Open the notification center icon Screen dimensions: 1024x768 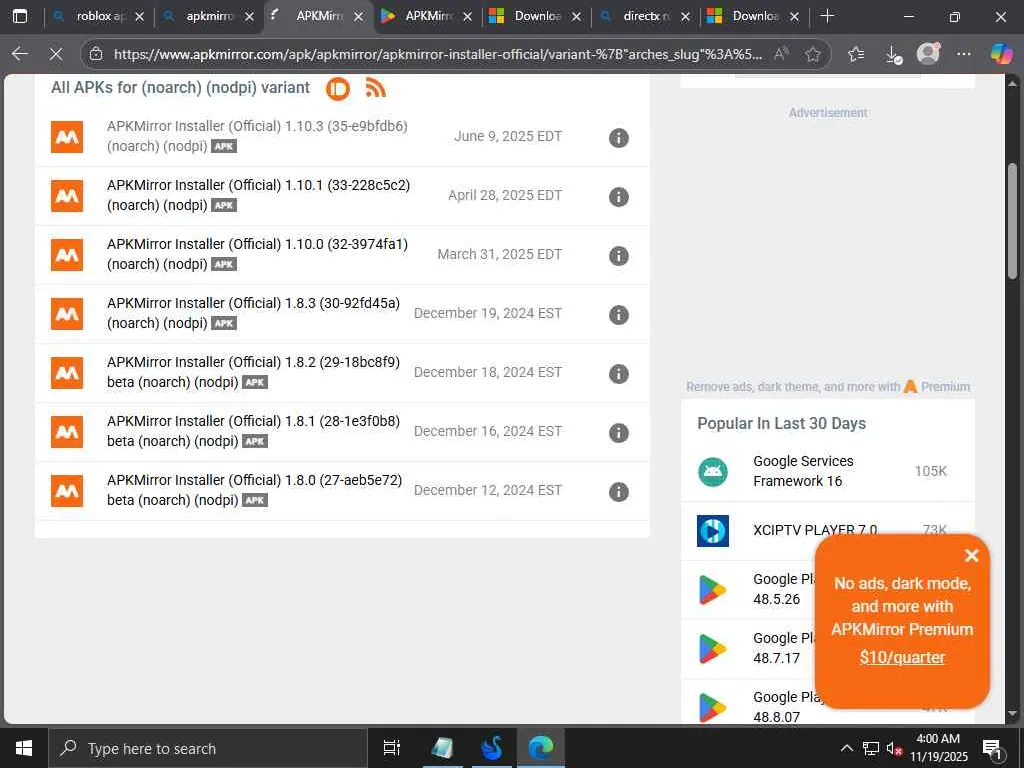click(992, 748)
